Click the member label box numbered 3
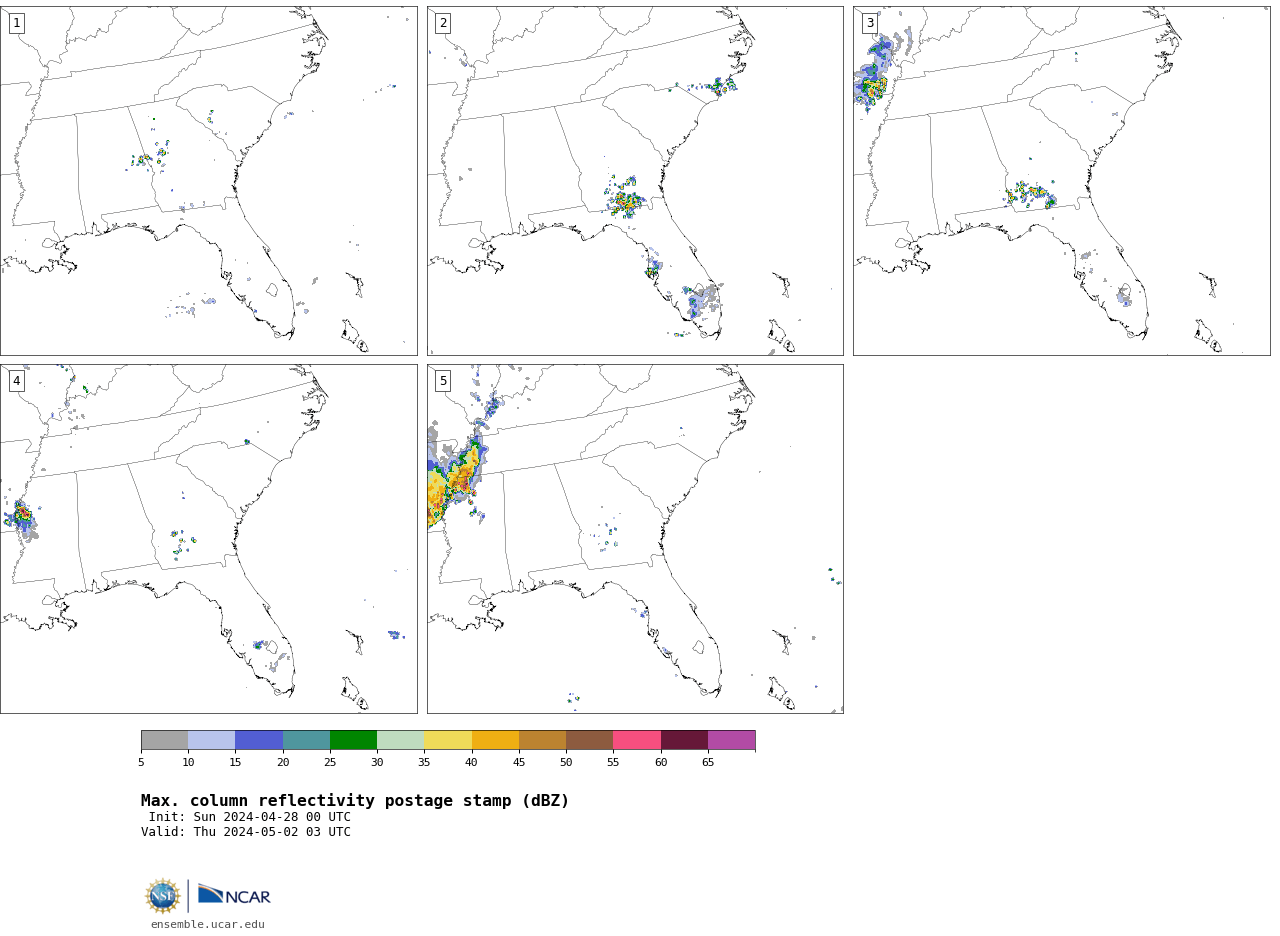1280x936 pixels. (870, 23)
